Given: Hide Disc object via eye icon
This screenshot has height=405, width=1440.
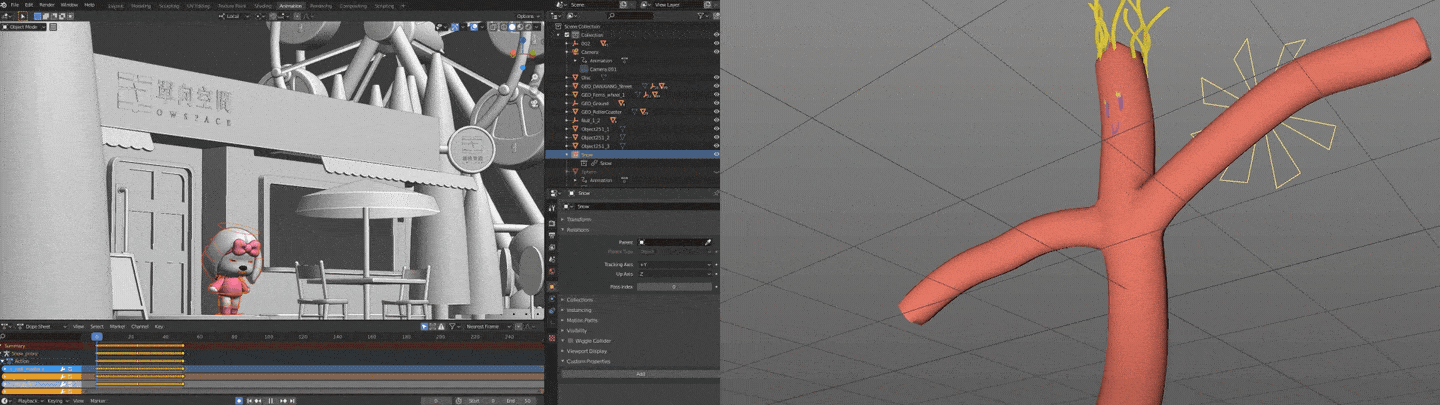Looking at the screenshot, I should point(716,77).
